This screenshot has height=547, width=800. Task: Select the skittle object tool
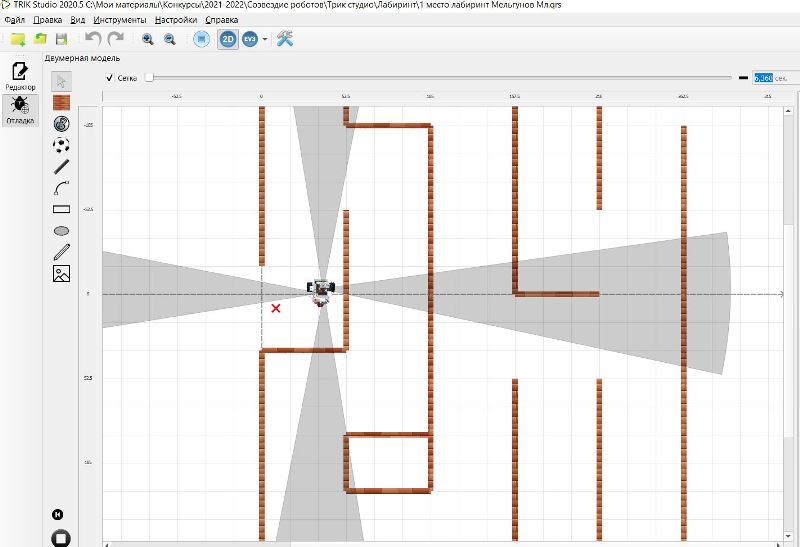(x=61, y=123)
